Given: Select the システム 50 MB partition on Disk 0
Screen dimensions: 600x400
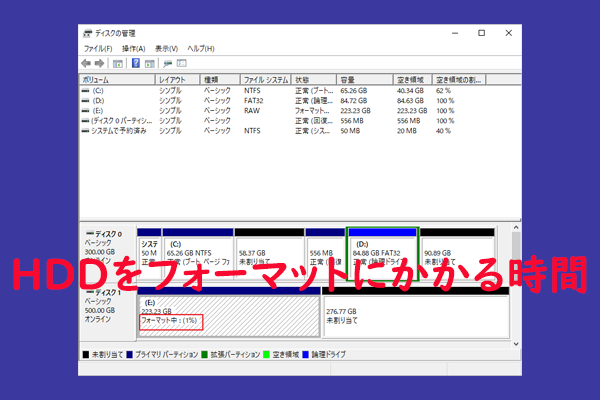Looking at the screenshot, I should (149, 255).
